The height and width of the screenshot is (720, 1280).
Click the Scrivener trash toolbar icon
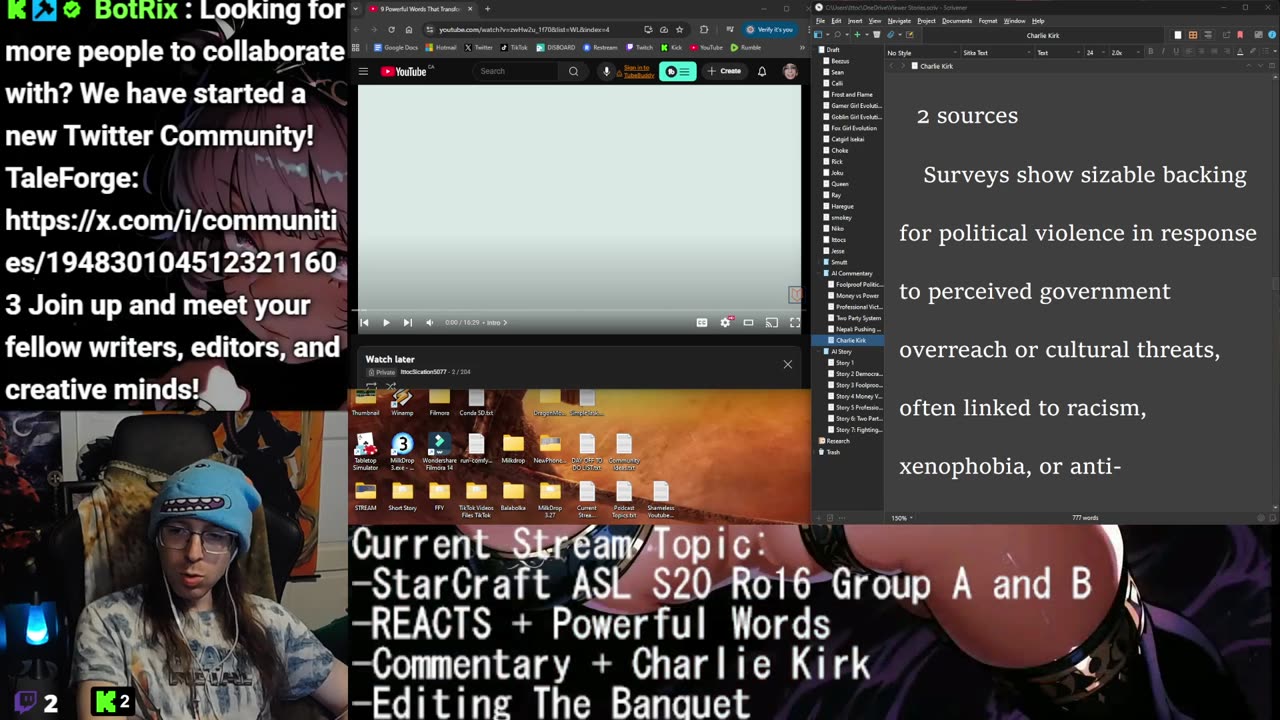[877, 35]
